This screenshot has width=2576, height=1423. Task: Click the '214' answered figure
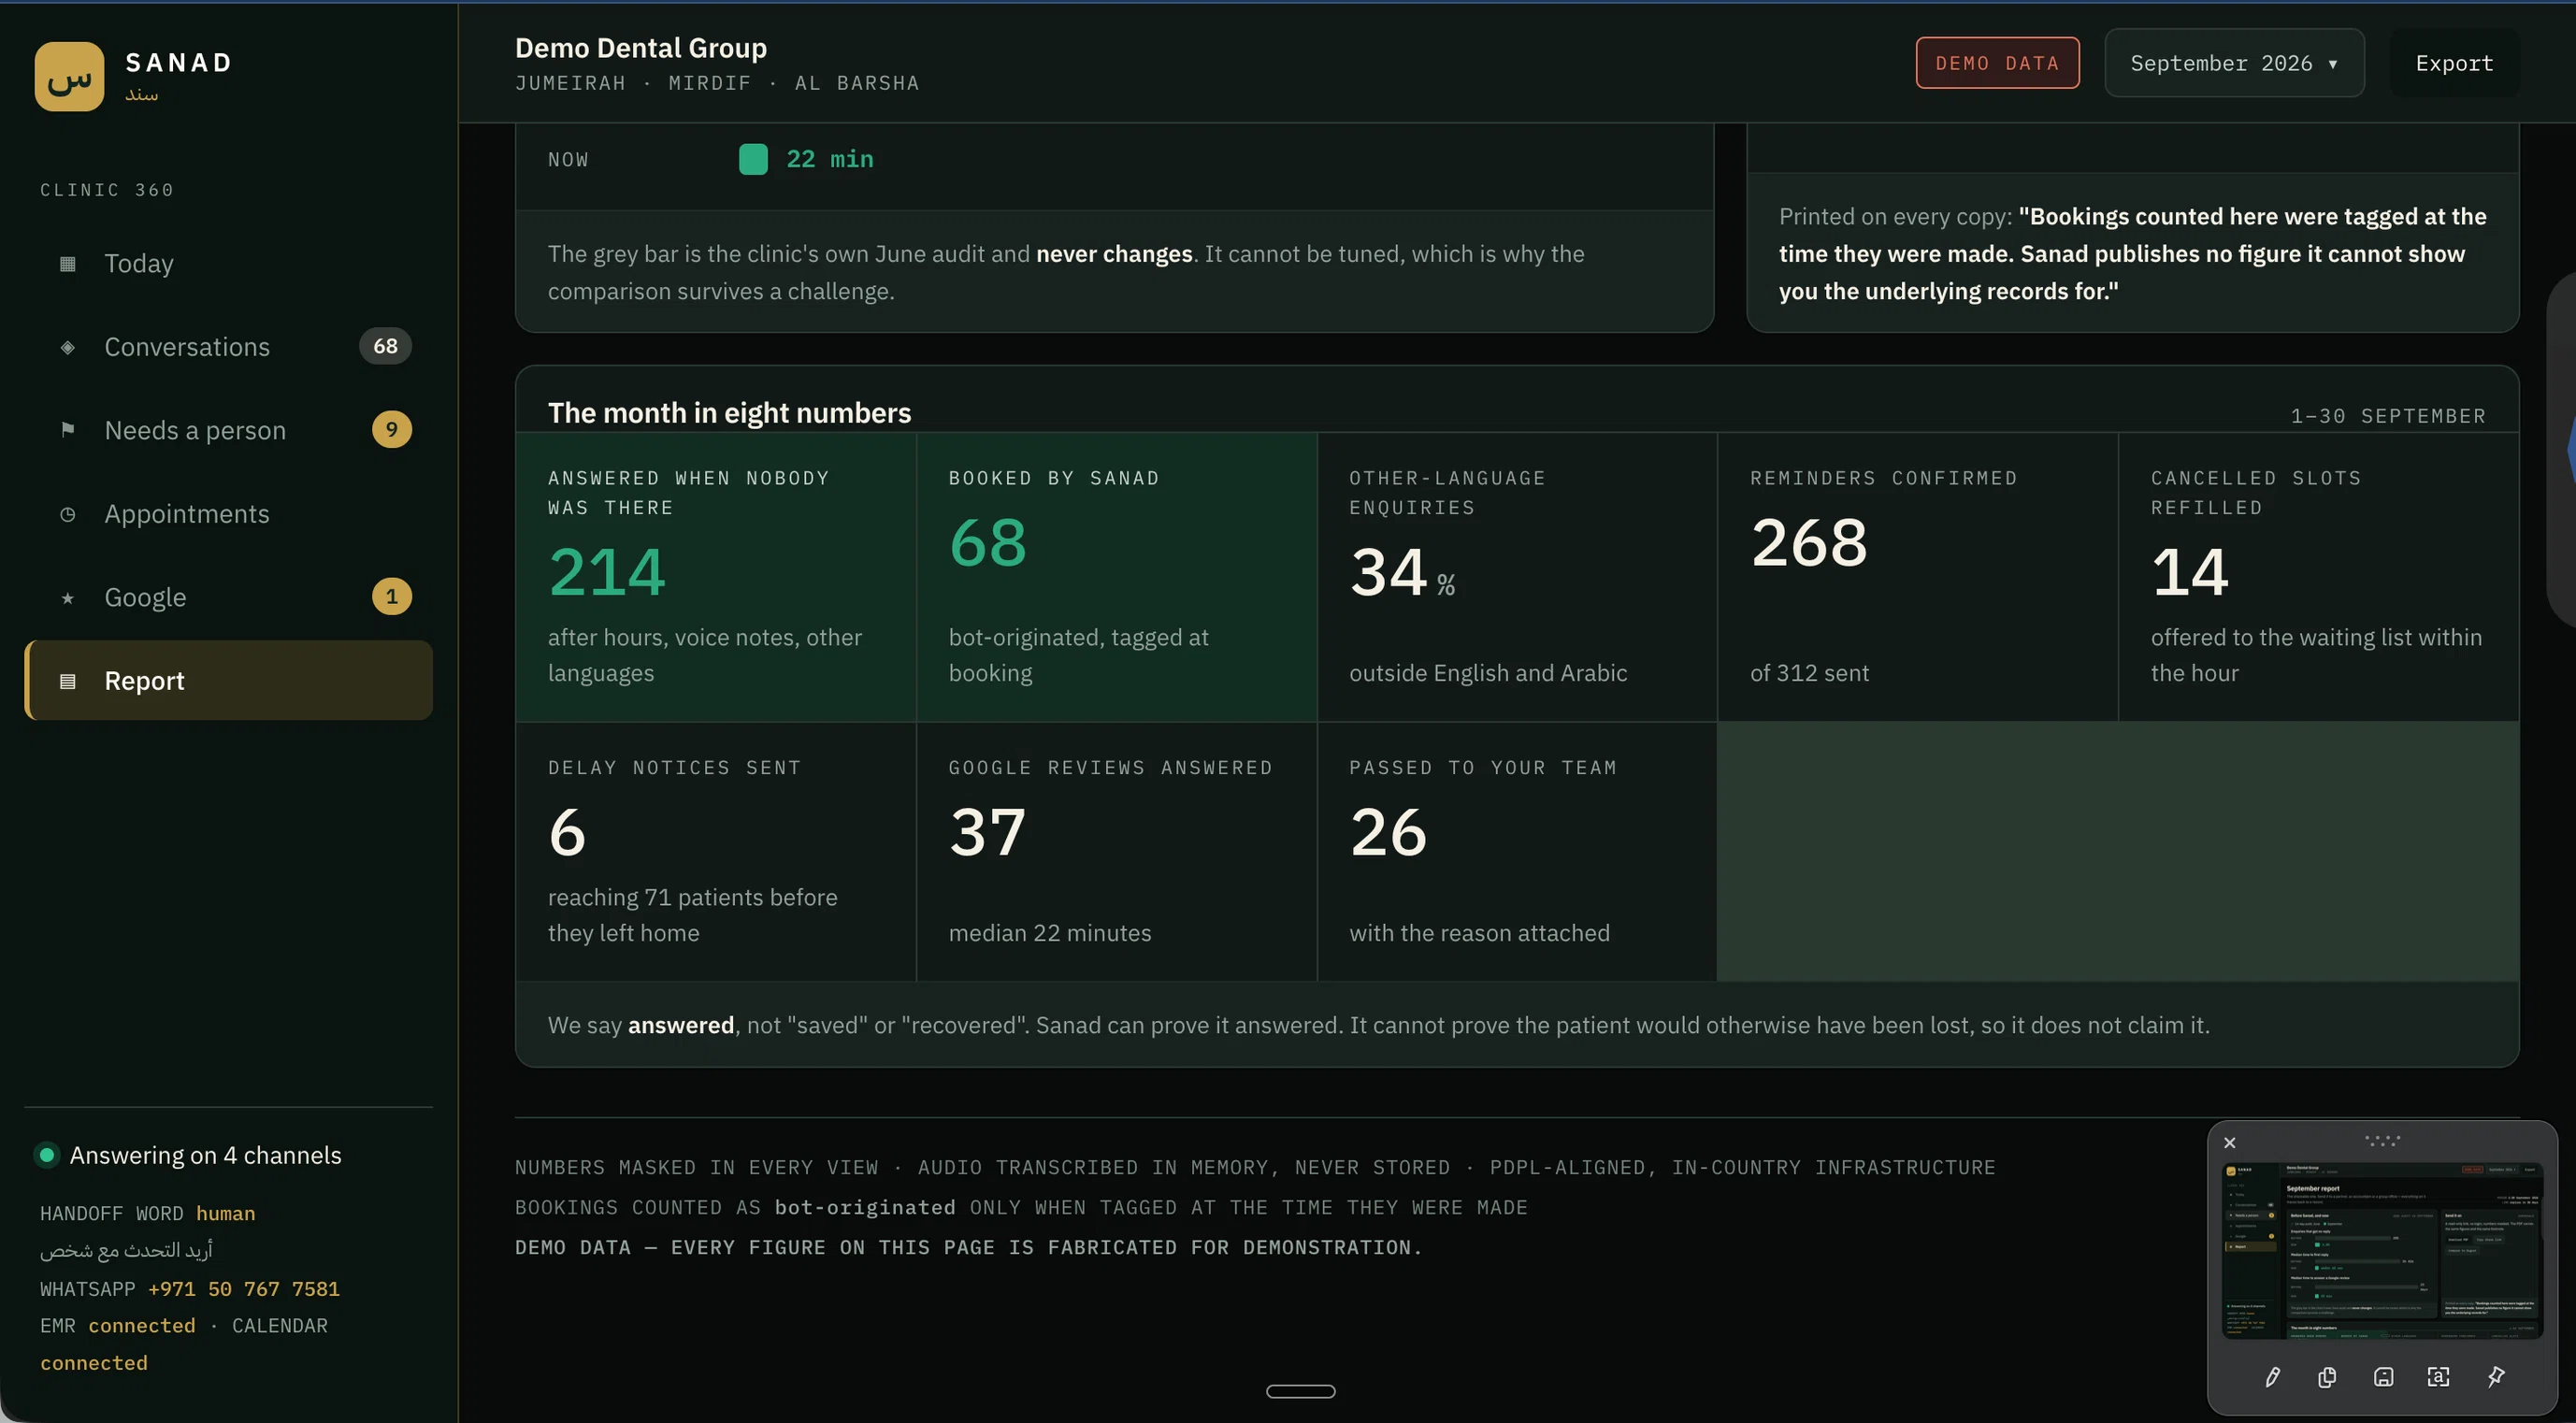click(x=607, y=572)
